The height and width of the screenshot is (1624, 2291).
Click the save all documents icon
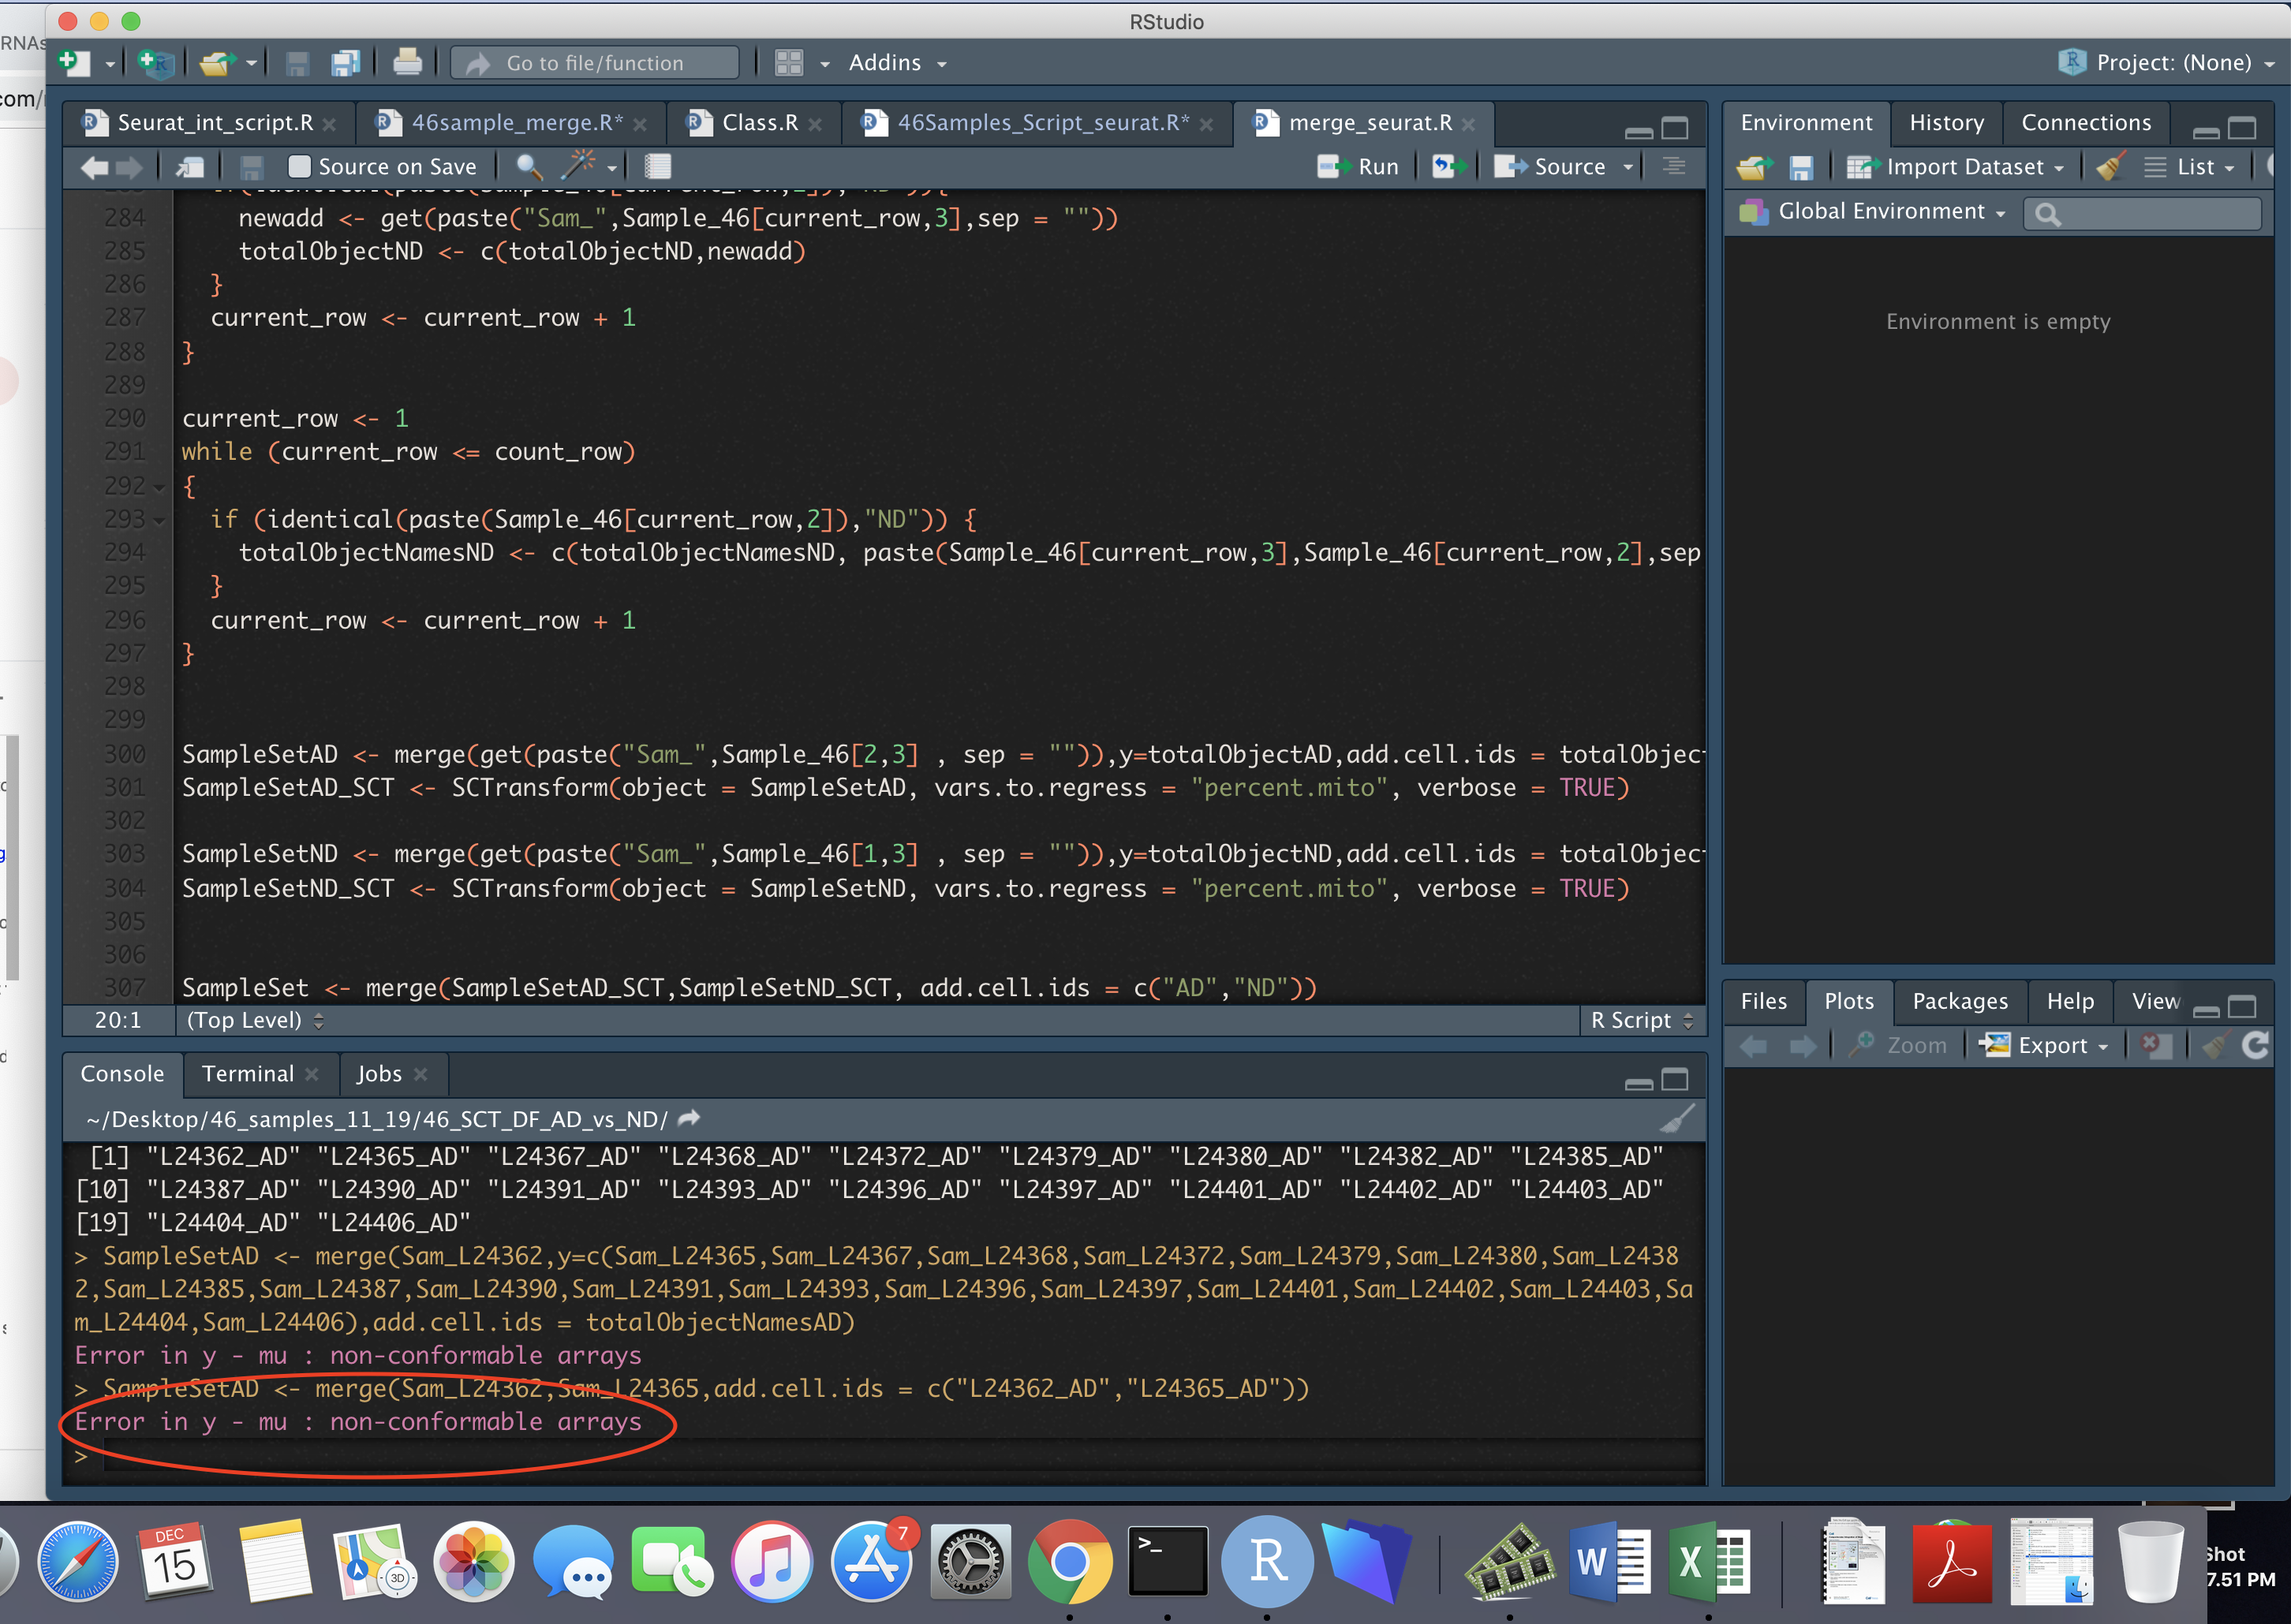[x=345, y=63]
